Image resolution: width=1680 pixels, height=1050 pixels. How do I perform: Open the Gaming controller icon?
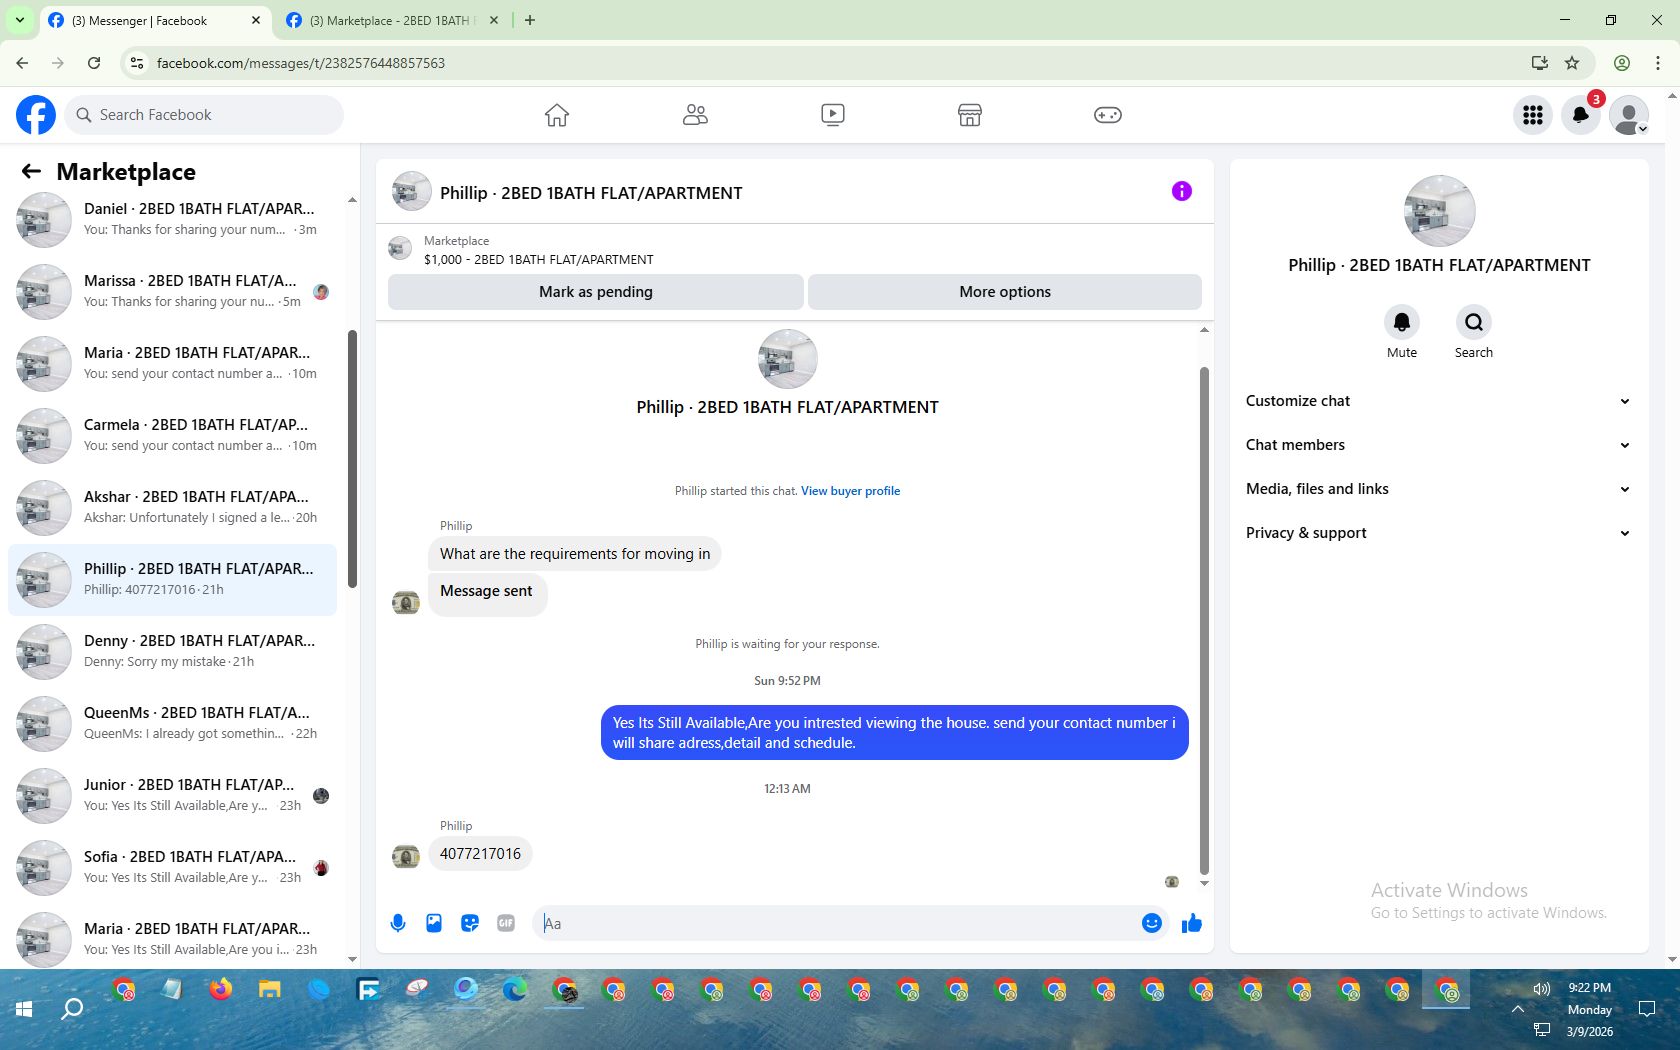1108,115
